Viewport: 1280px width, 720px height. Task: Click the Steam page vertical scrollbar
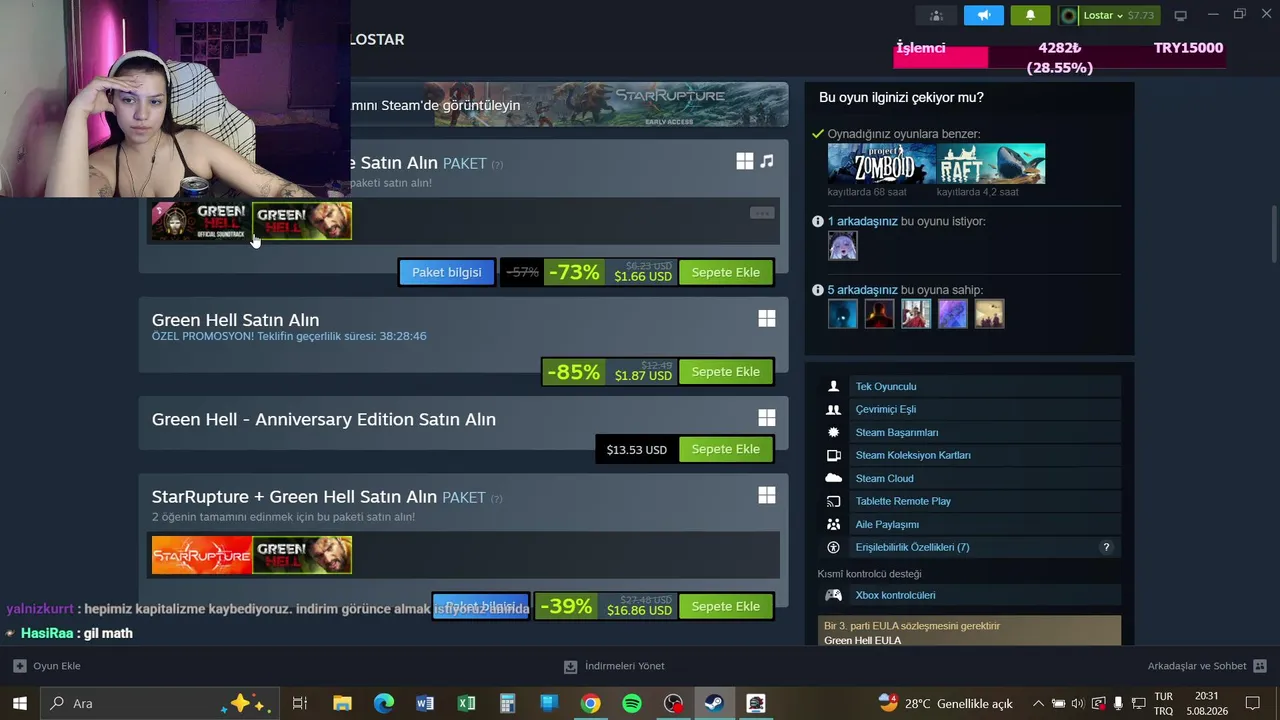click(x=1274, y=235)
